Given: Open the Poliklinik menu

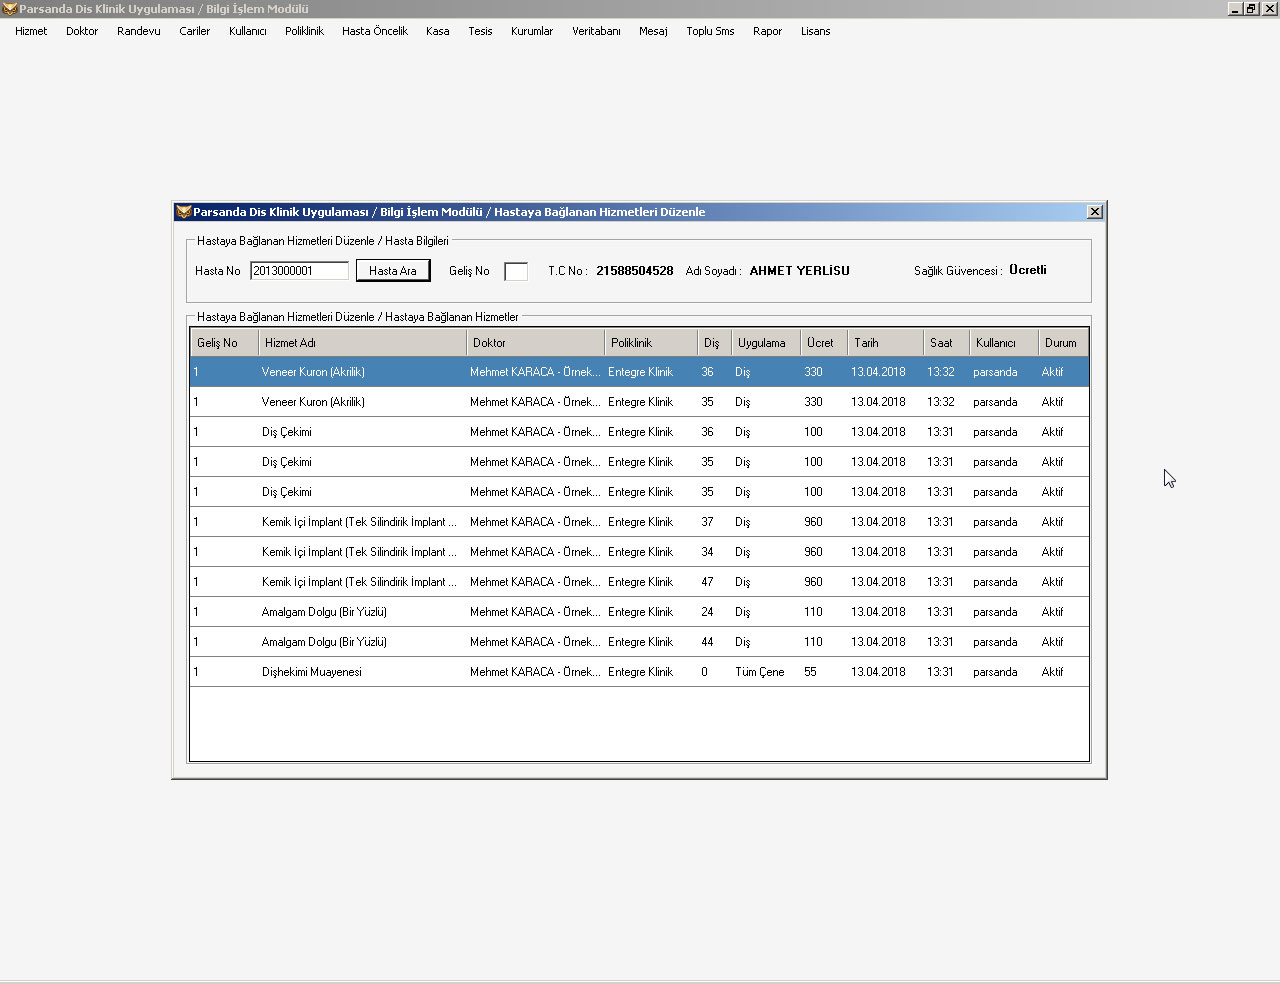Looking at the screenshot, I should 304,31.
